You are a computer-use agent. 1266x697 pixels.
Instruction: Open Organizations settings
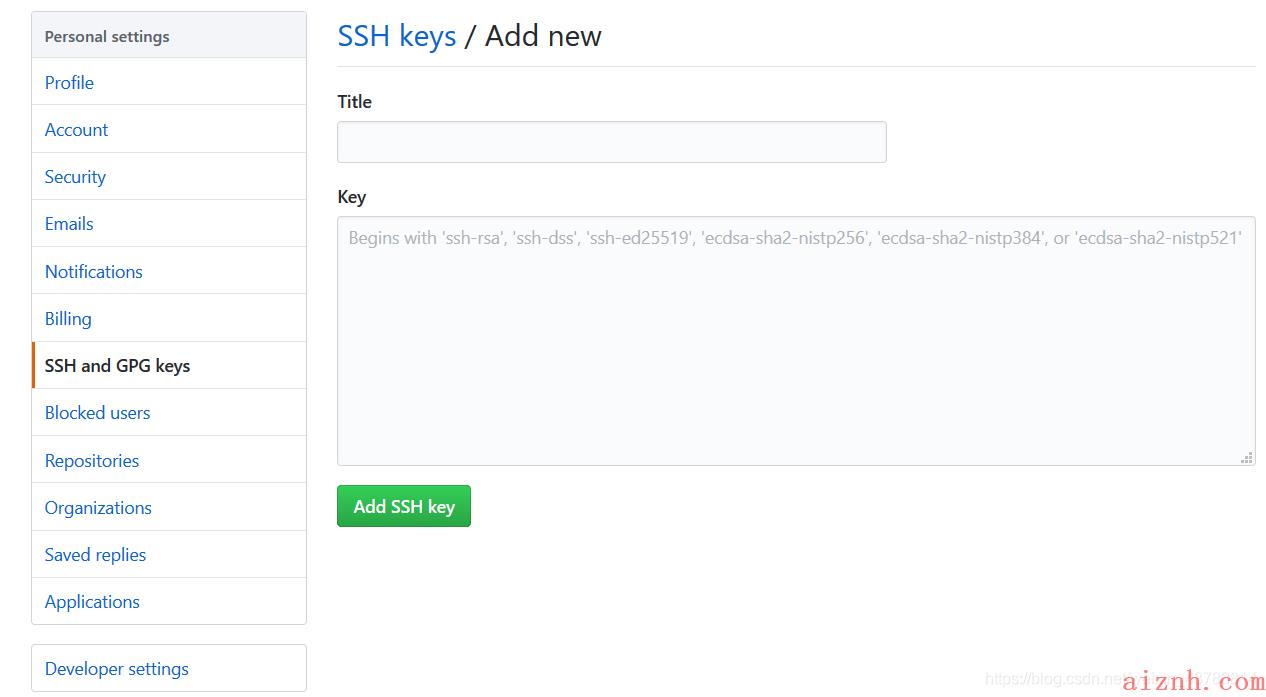[169, 507]
